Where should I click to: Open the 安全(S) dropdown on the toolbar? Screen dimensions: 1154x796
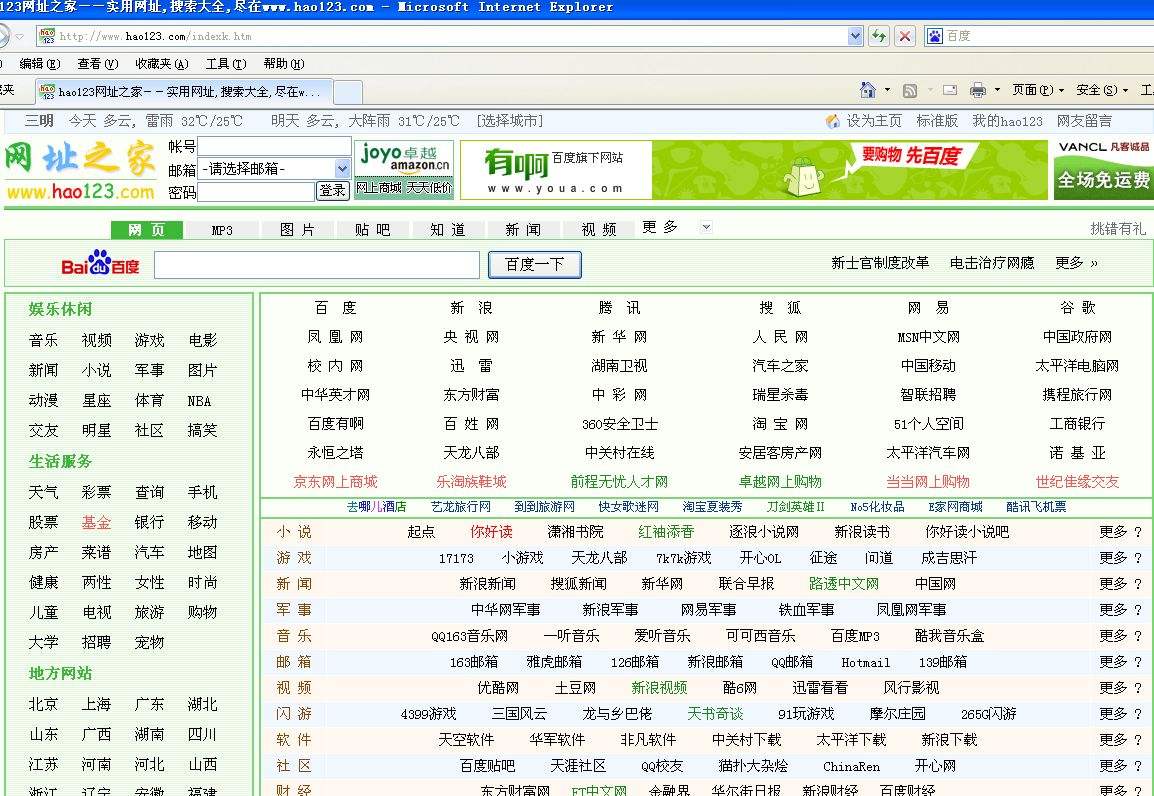[1095, 90]
